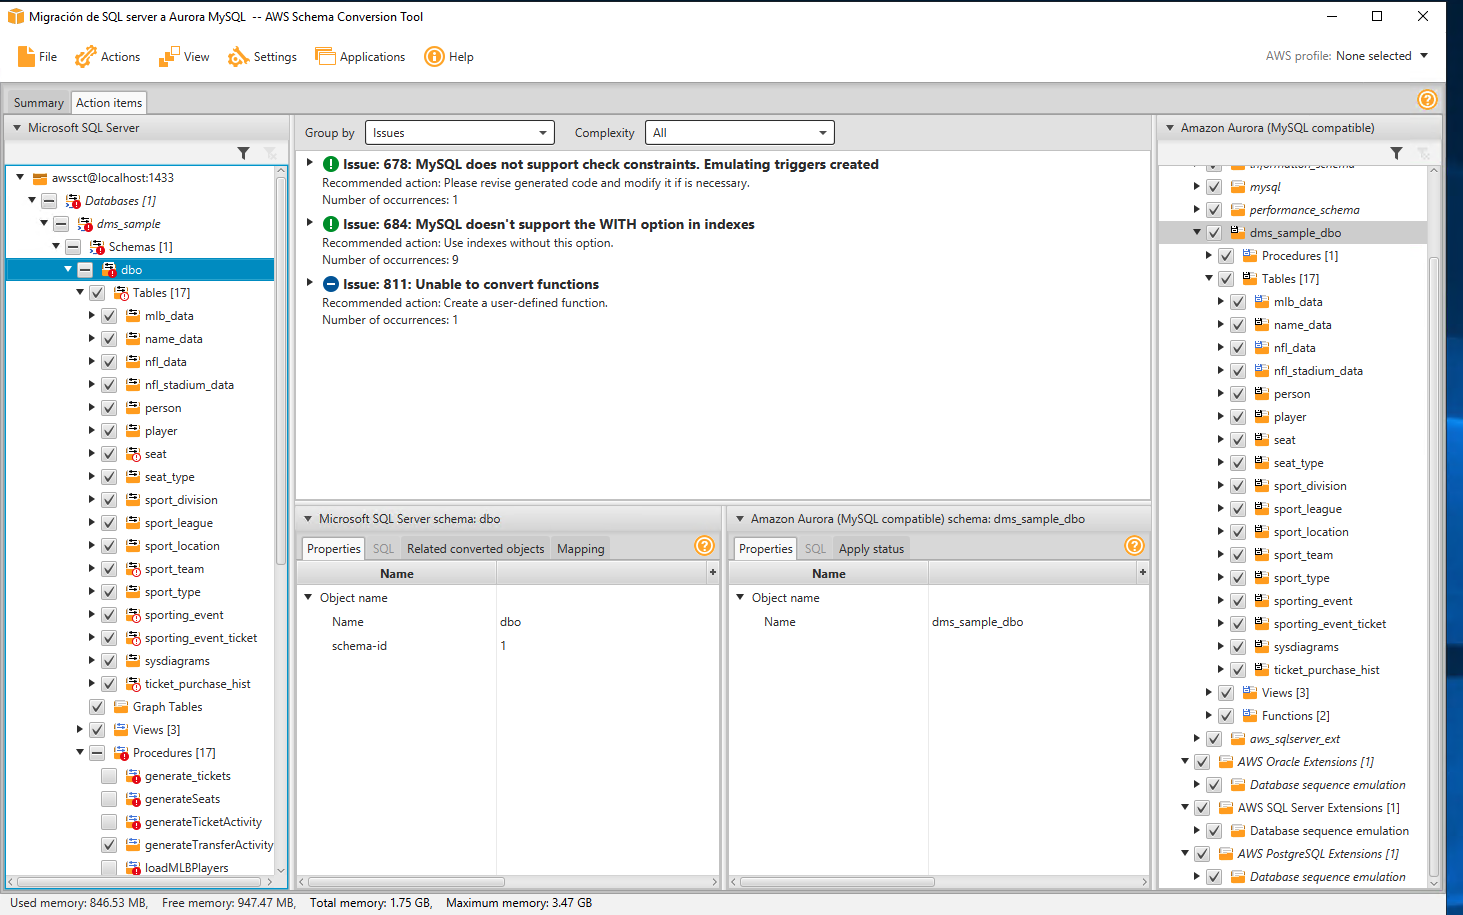Click the plus button in SQL Server properties header

click(712, 572)
